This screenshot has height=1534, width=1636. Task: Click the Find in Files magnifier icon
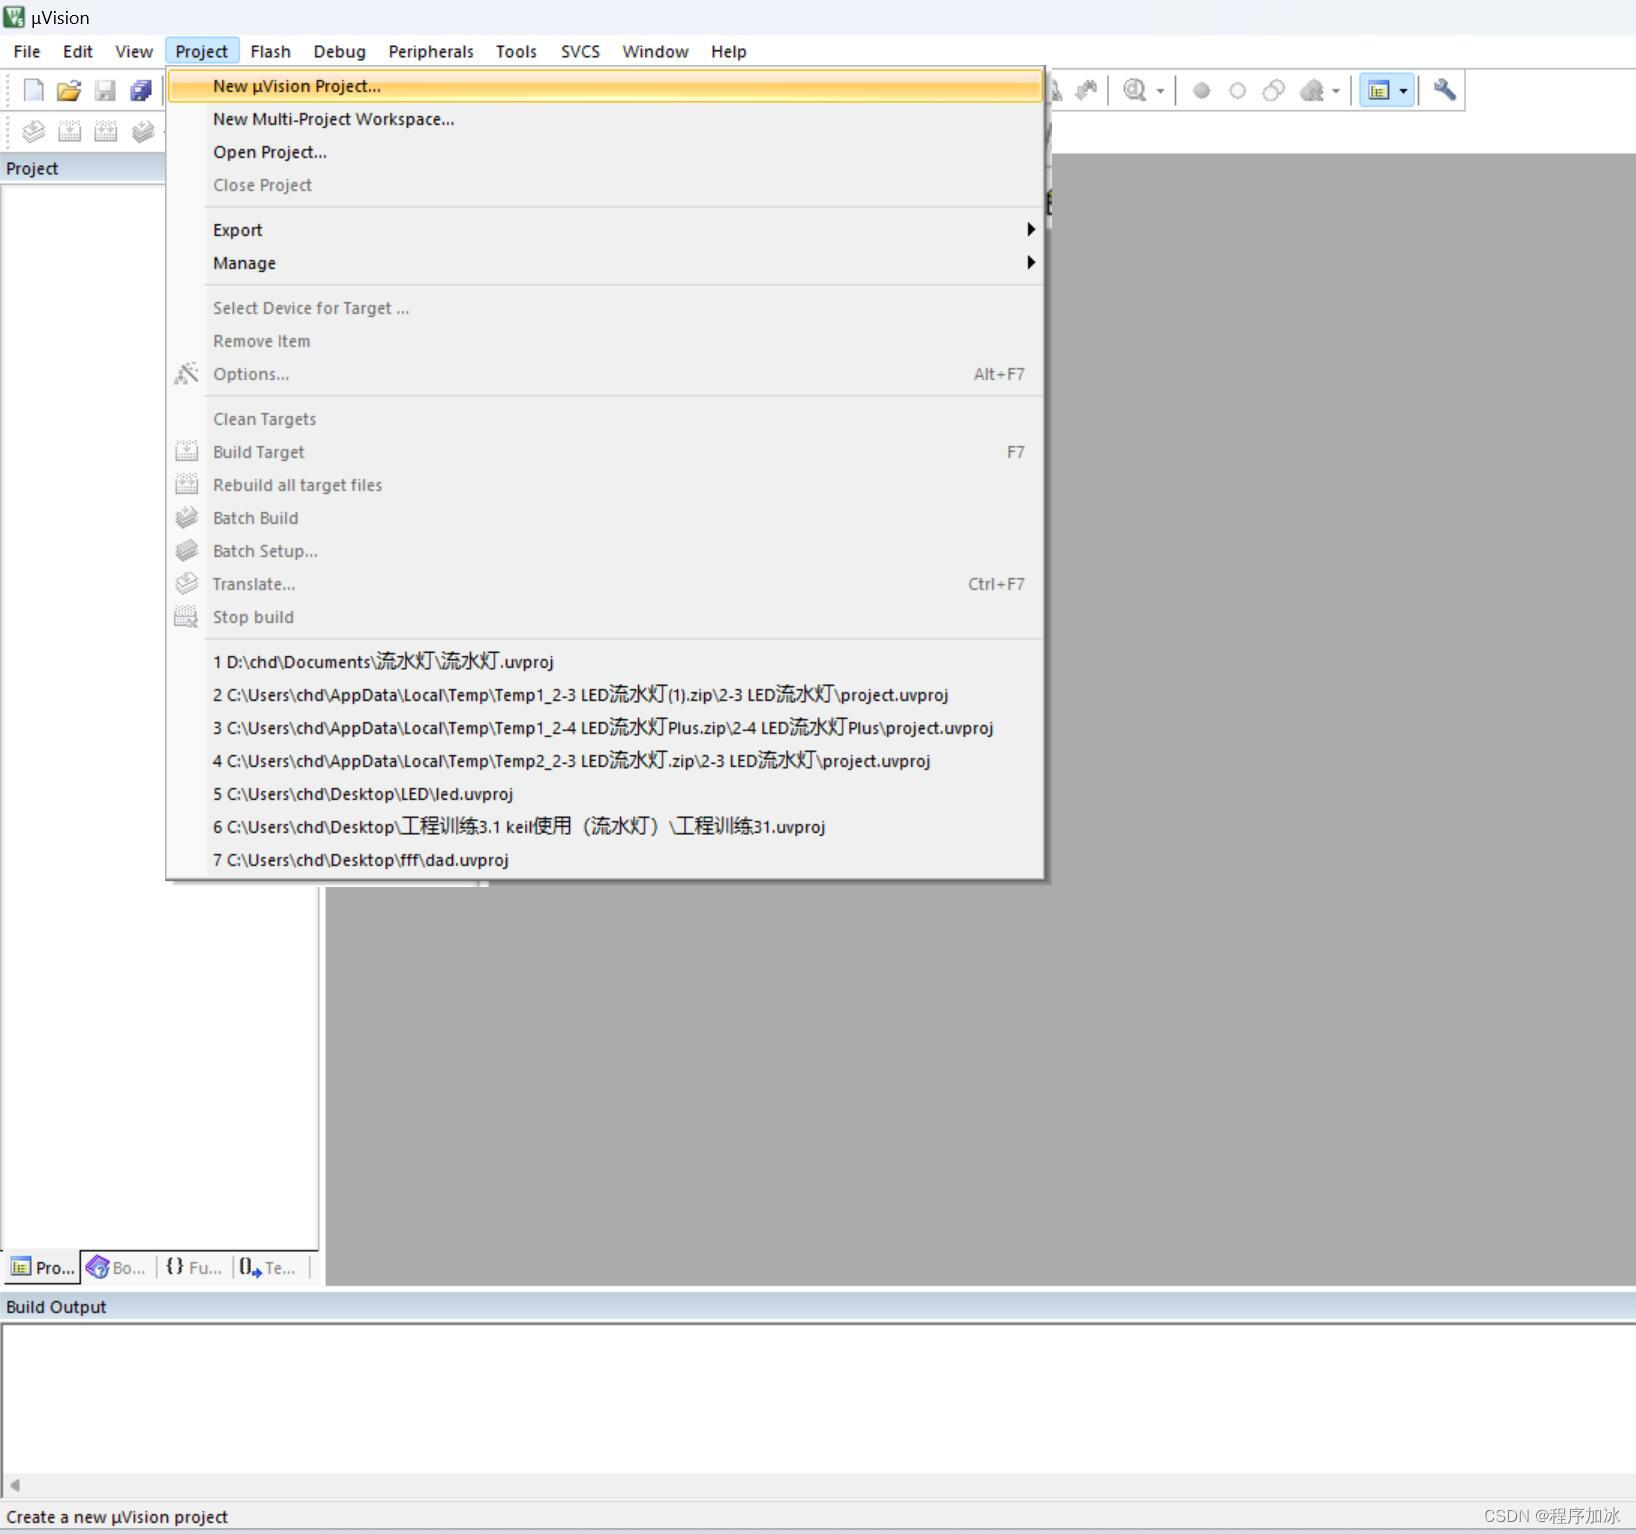(x=1134, y=91)
